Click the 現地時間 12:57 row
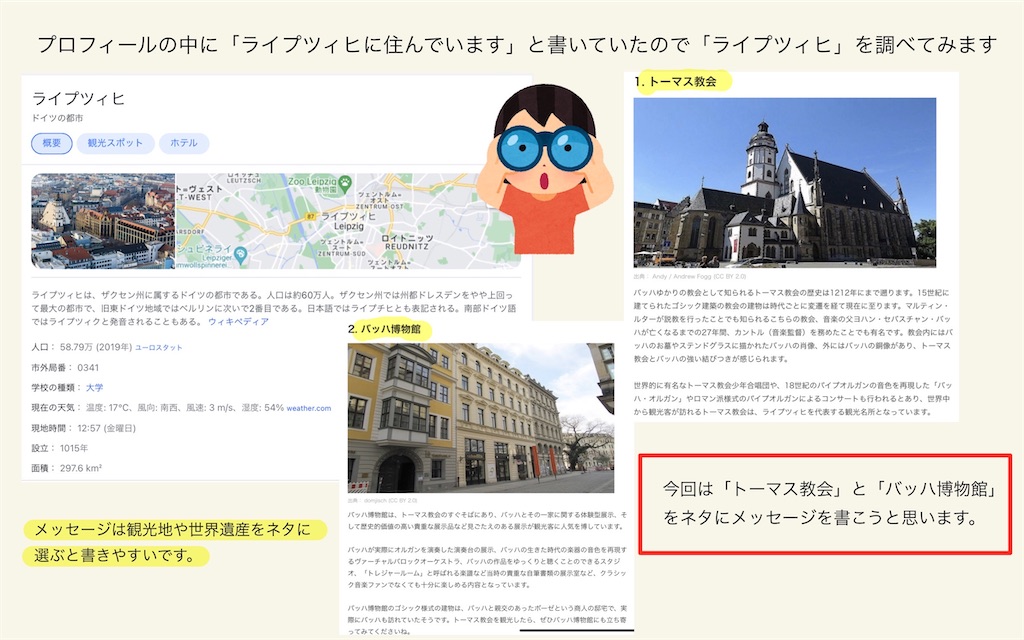The width and height of the screenshot is (1024, 640). pyautogui.click(x=84, y=428)
